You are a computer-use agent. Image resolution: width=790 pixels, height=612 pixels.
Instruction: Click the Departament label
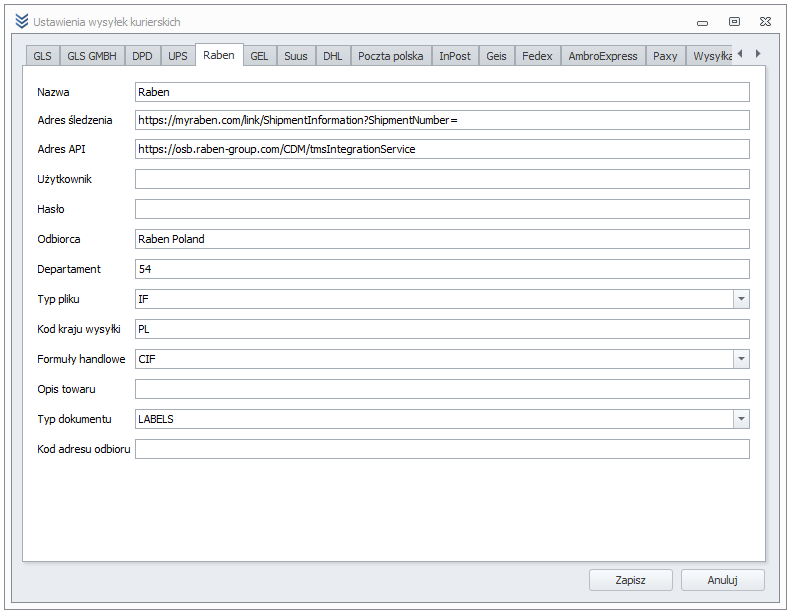pyautogui.click(x=69, y=269)
